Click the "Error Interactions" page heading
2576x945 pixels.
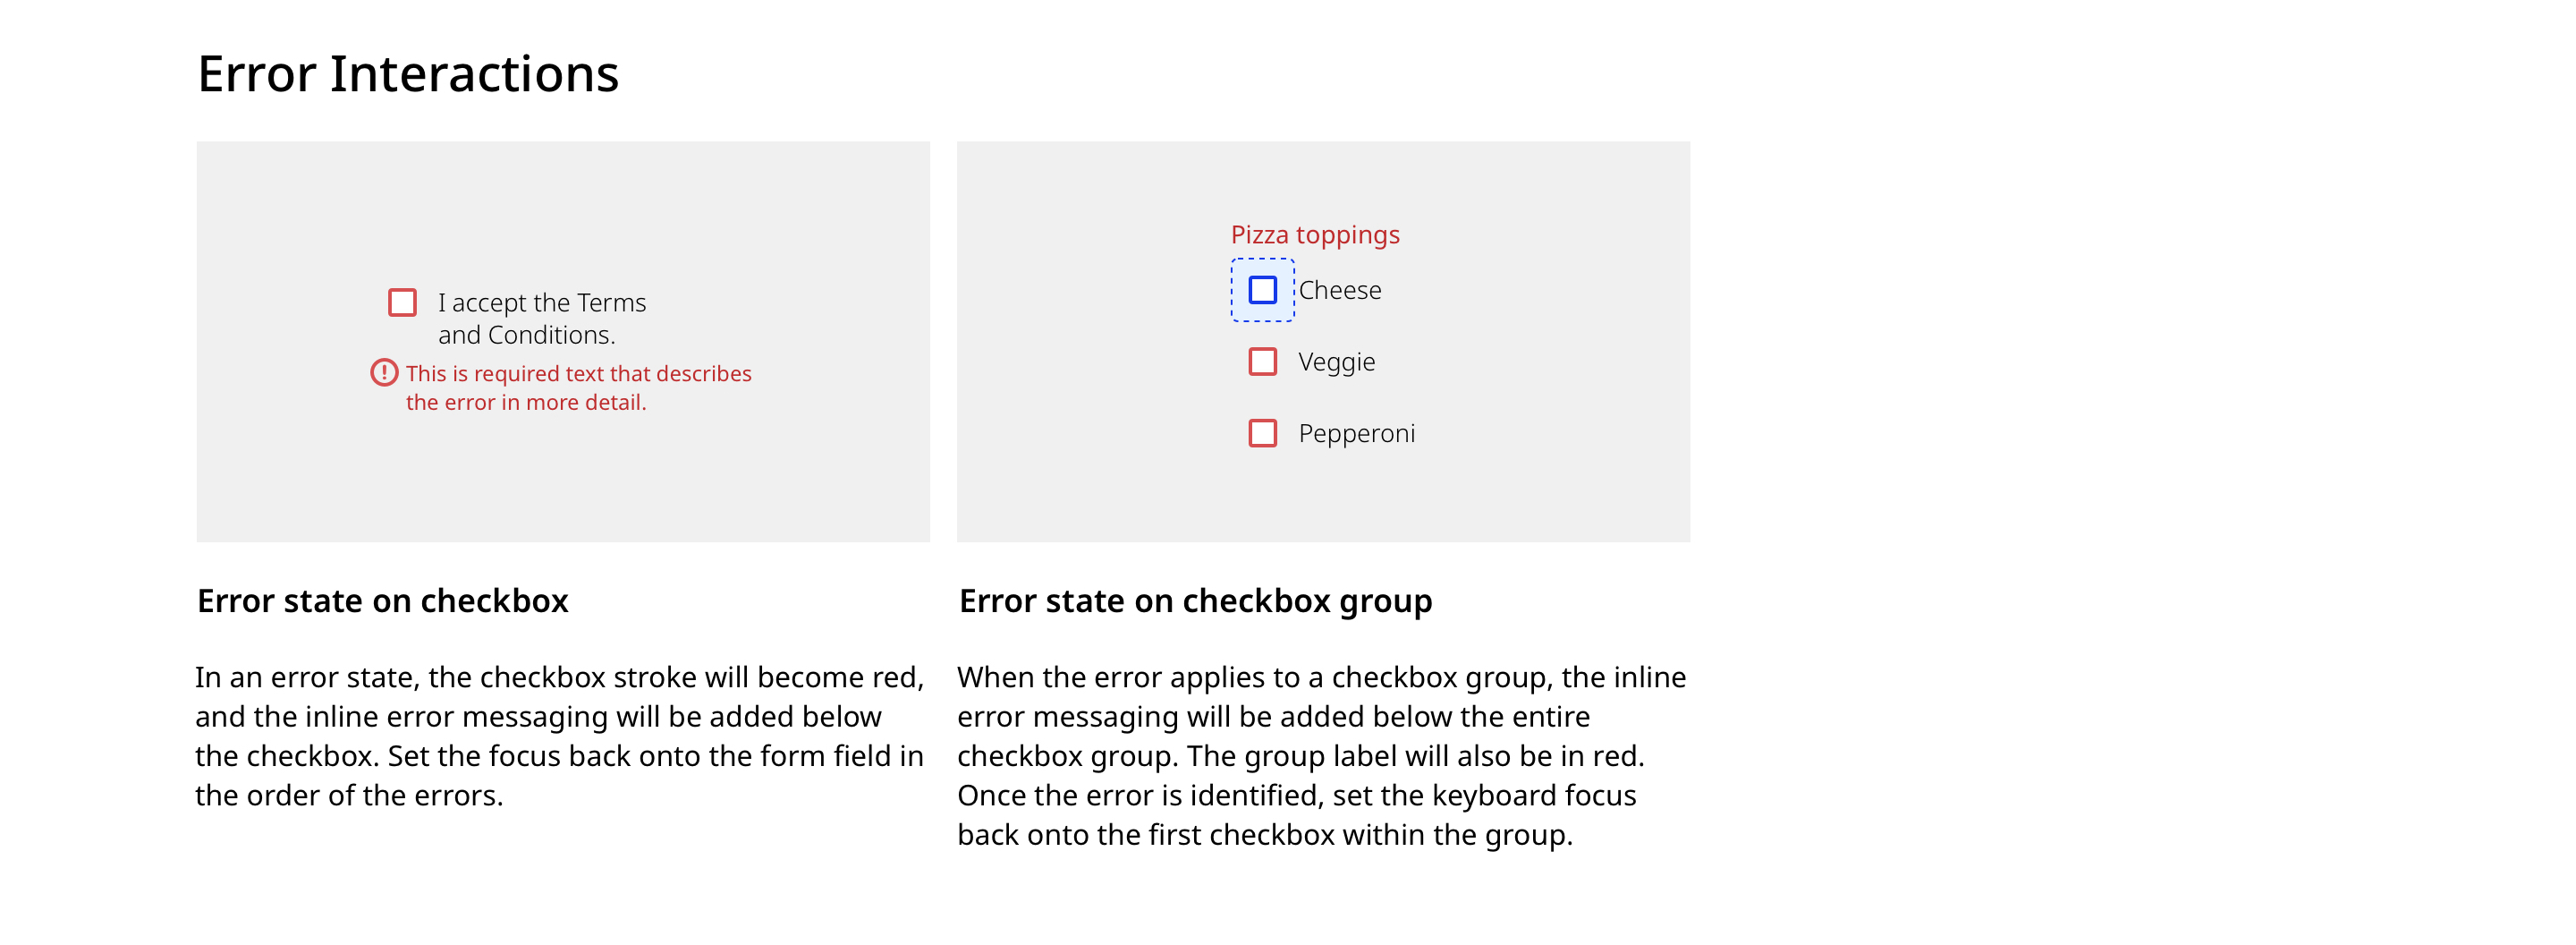408,74
